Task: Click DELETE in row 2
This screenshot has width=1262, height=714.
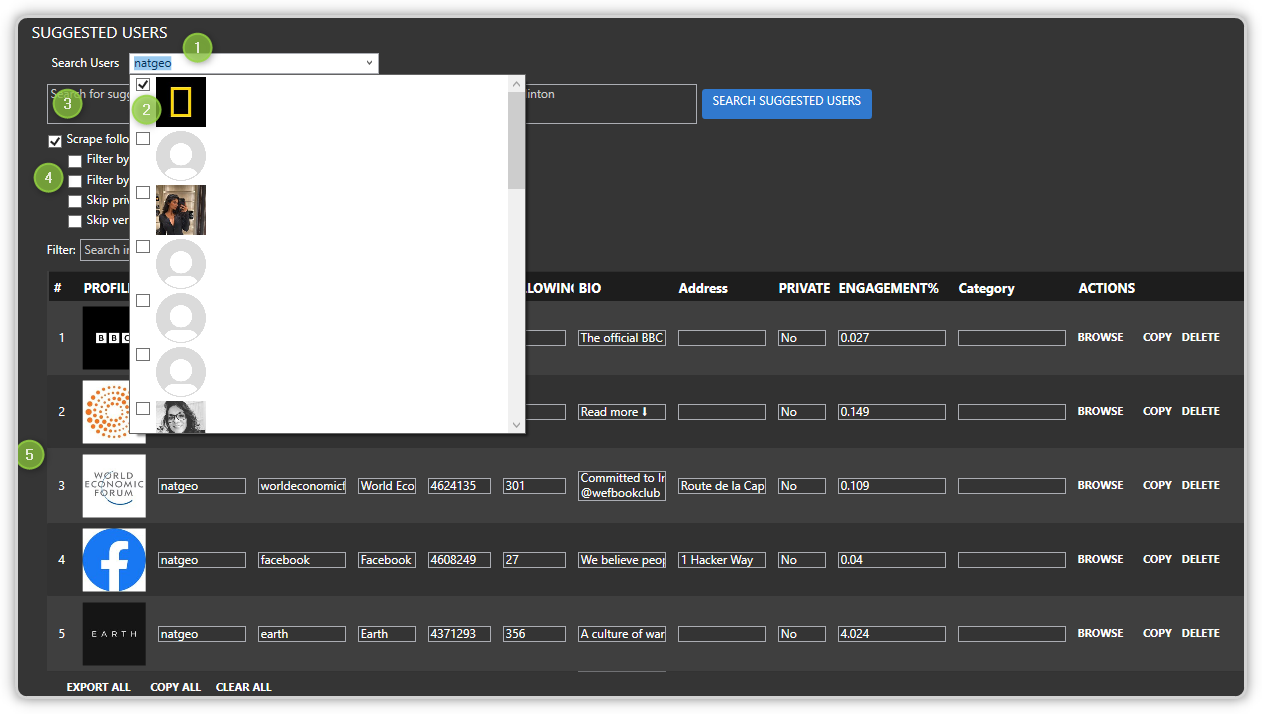Action: click(1200, 412)
